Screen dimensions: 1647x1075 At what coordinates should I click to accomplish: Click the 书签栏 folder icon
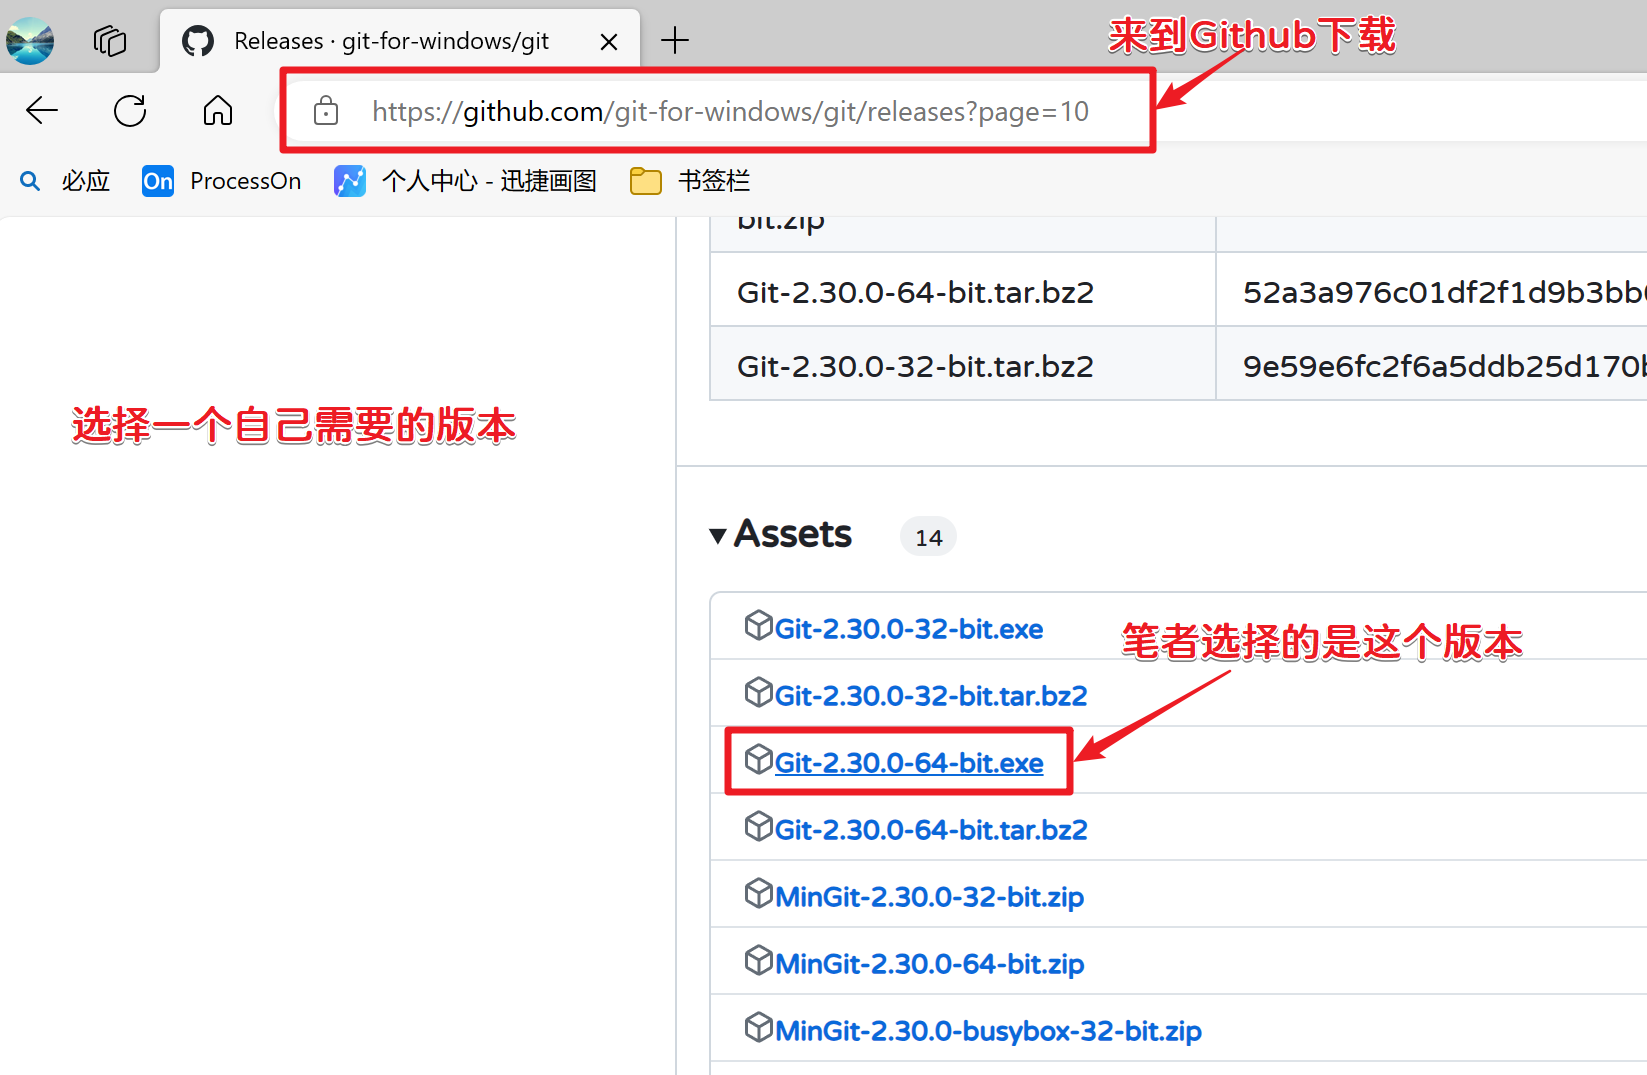(x=646, y=181)
